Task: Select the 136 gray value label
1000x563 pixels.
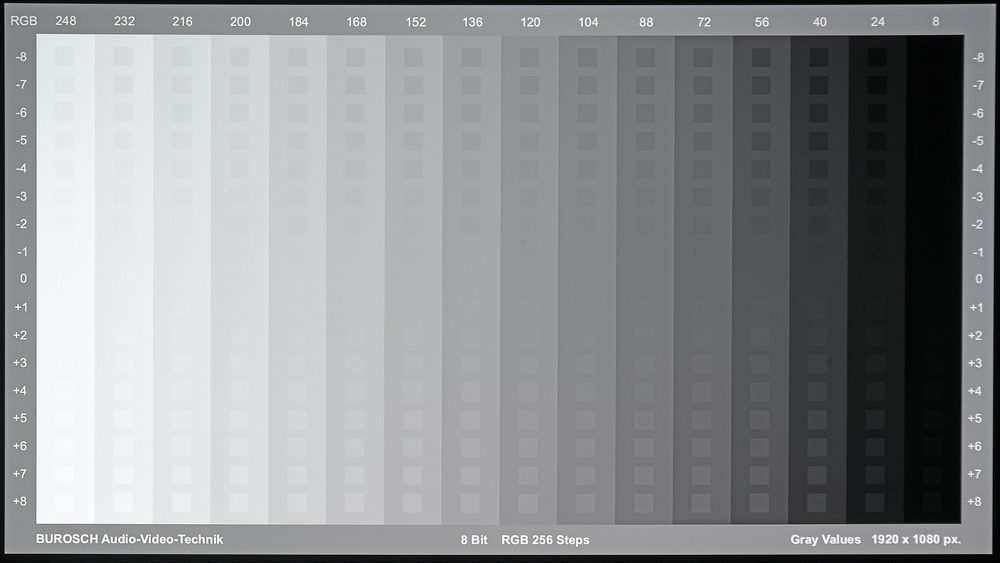Action: [472, 21]
